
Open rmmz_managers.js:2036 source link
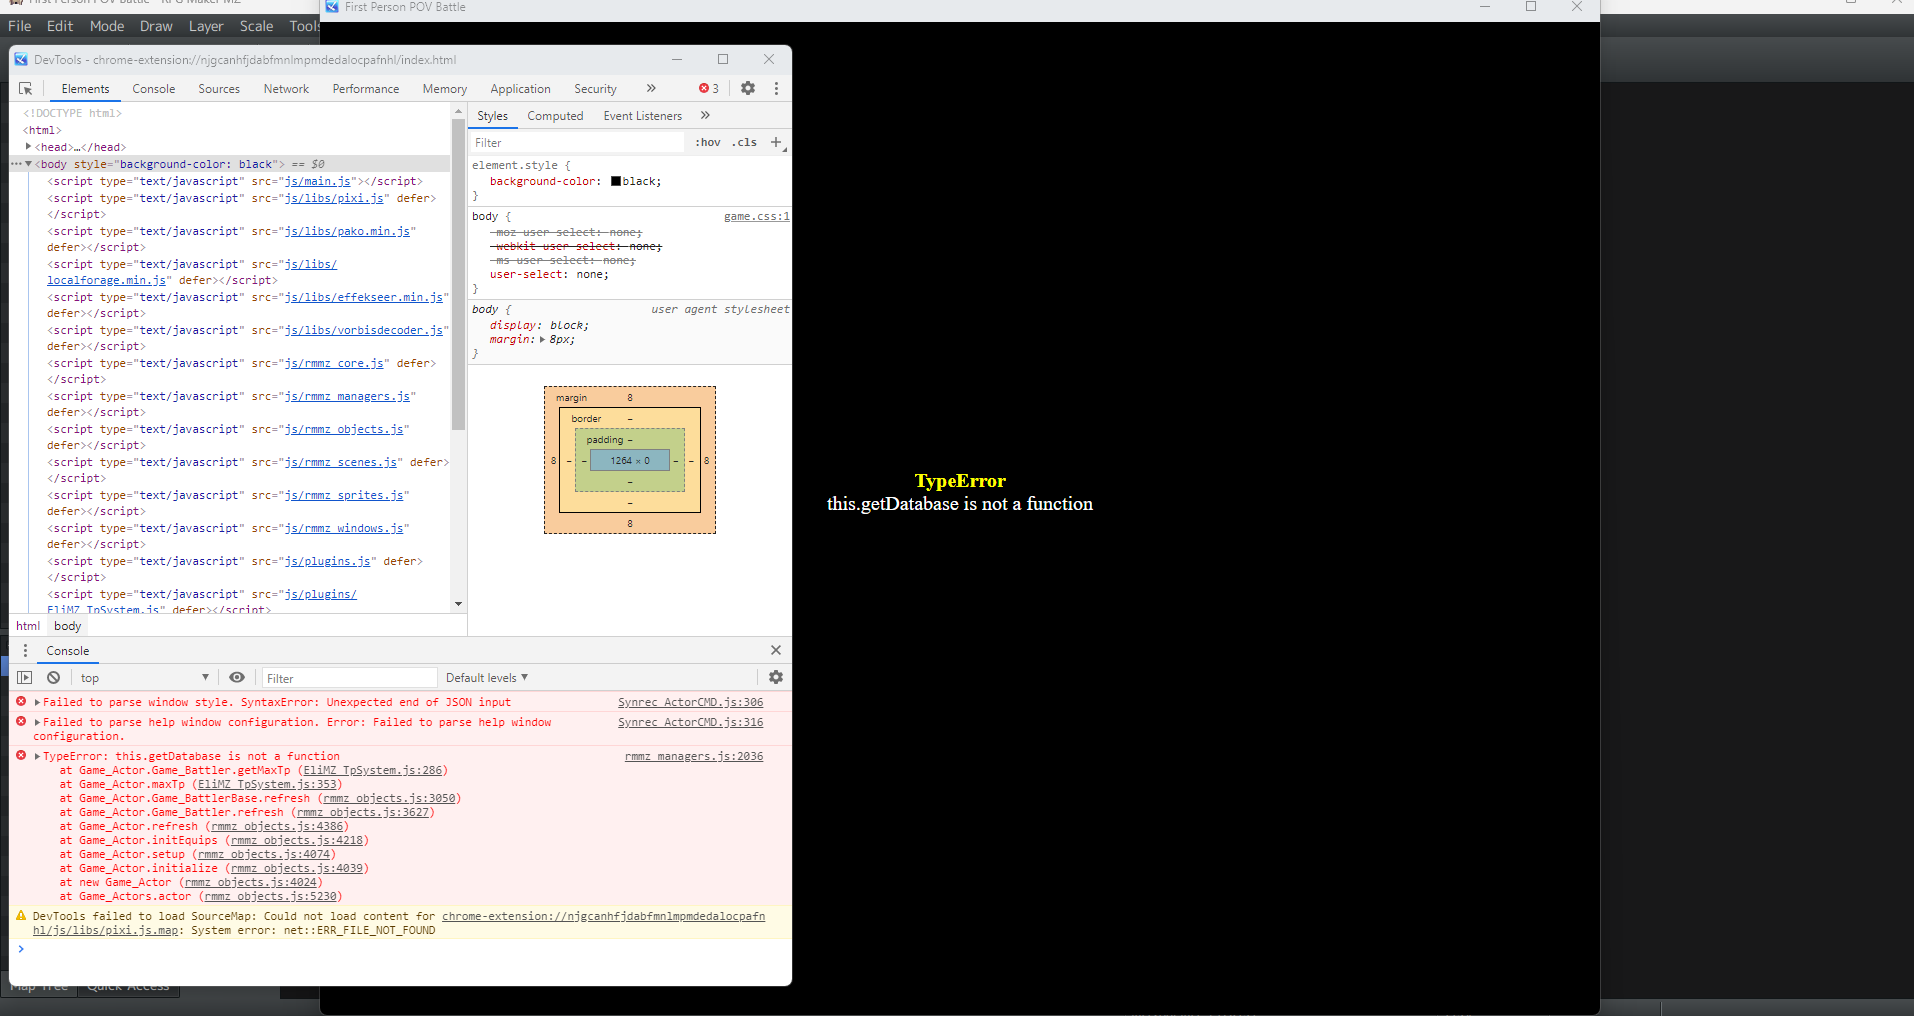pyautogui.click(x=694, y=756)
